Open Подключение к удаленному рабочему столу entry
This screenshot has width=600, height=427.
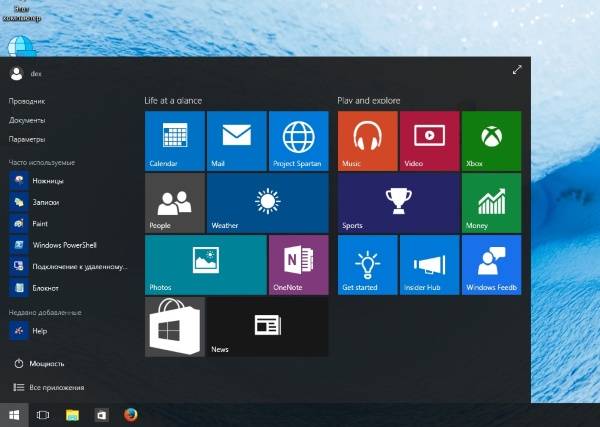point(68,266)
